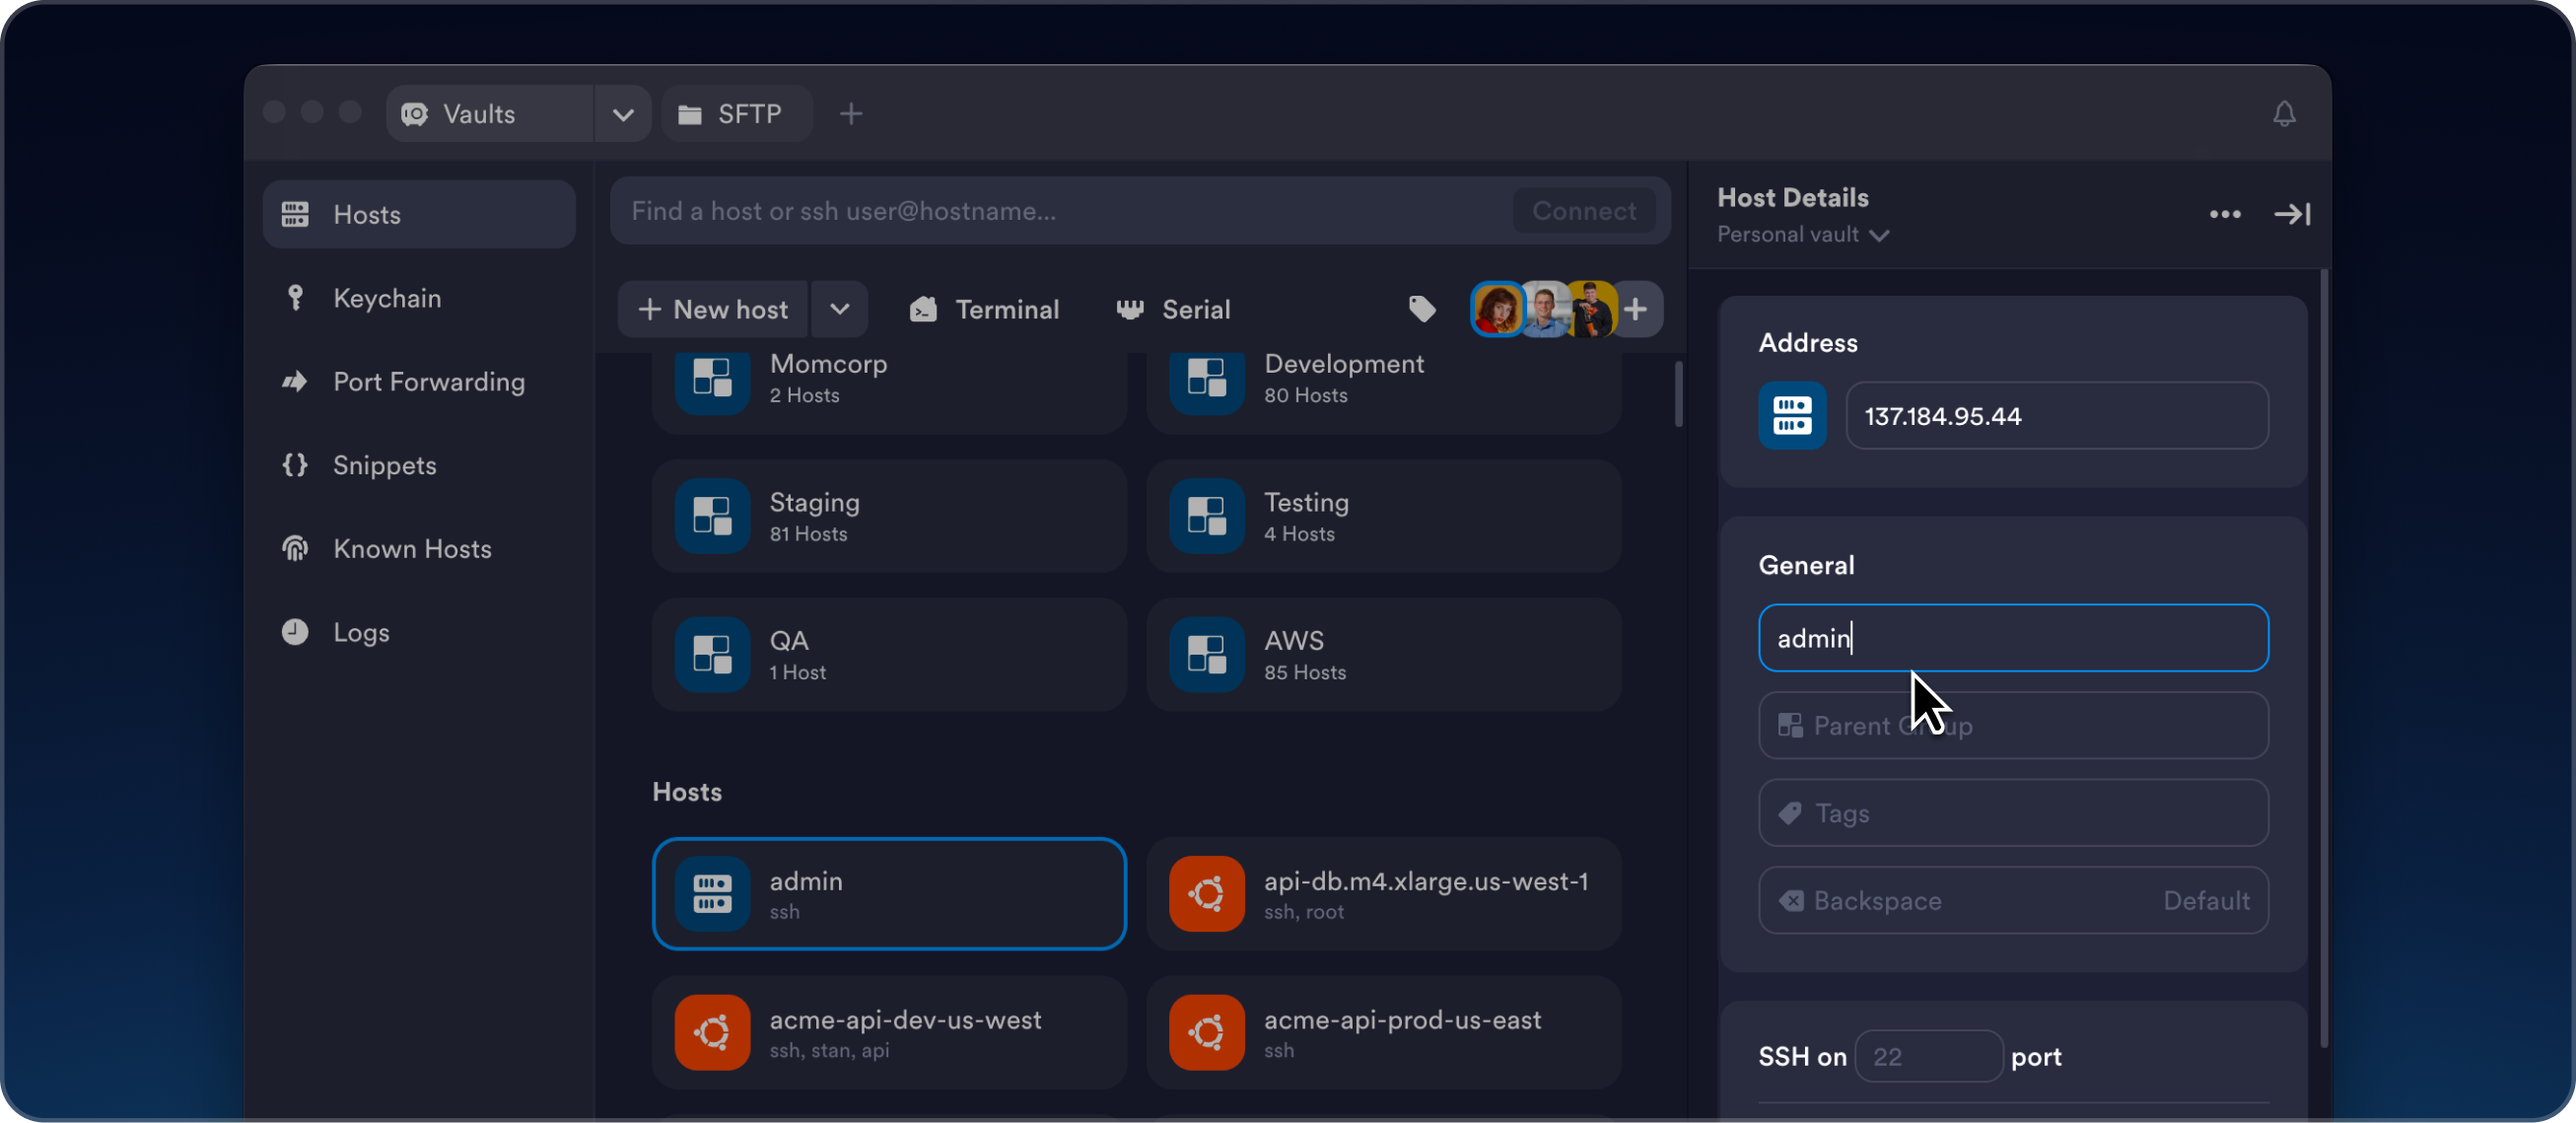The width and height of the screenshot is (2576, 1123).
Task: Open the SFTP tab
Action: coord(736,114)
